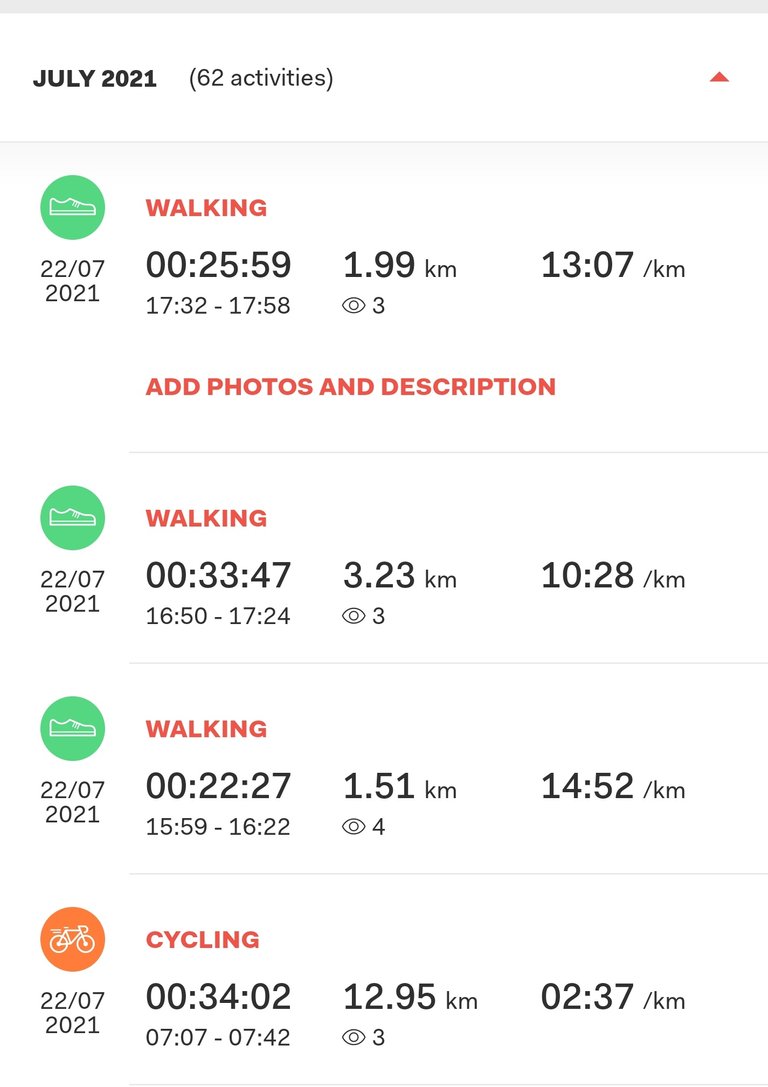Tap the 10:28 /km pace value
The height and width of the screenshot is (1087, 768).
click(x=613, y=576)
